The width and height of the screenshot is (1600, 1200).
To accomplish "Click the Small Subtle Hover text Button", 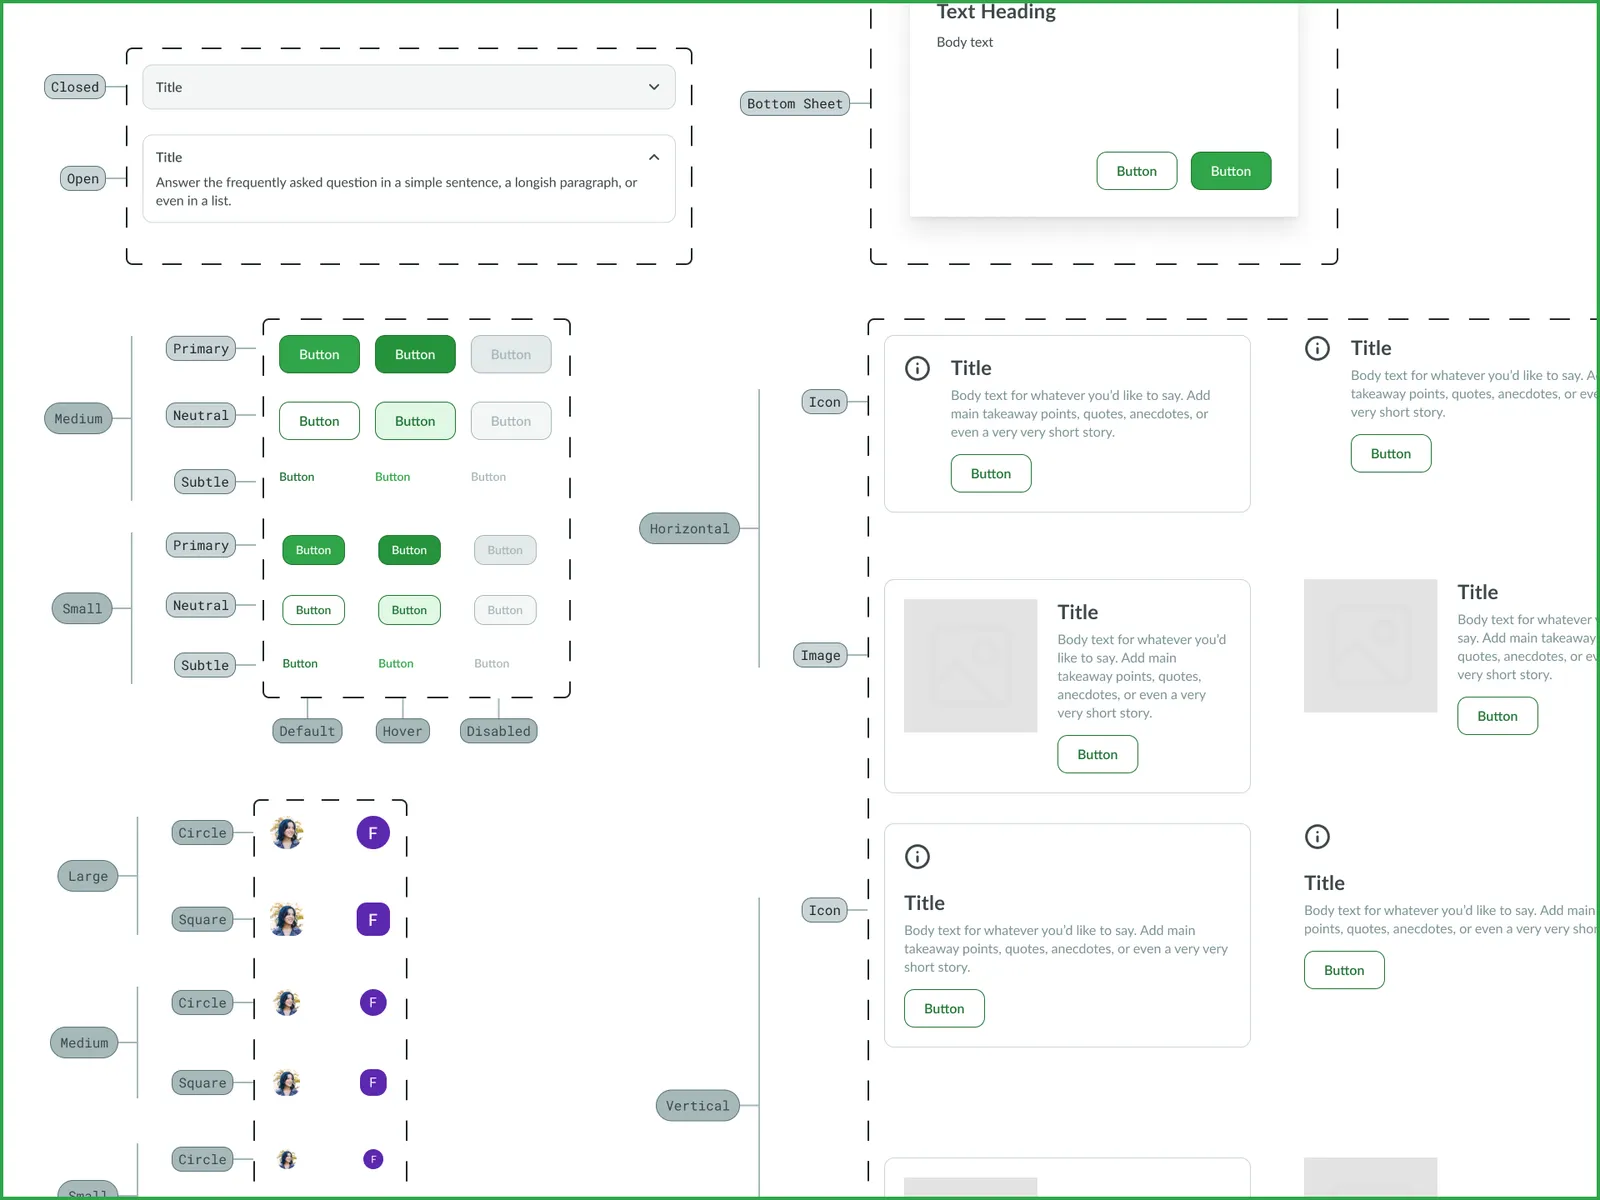I will pos(396,664).
